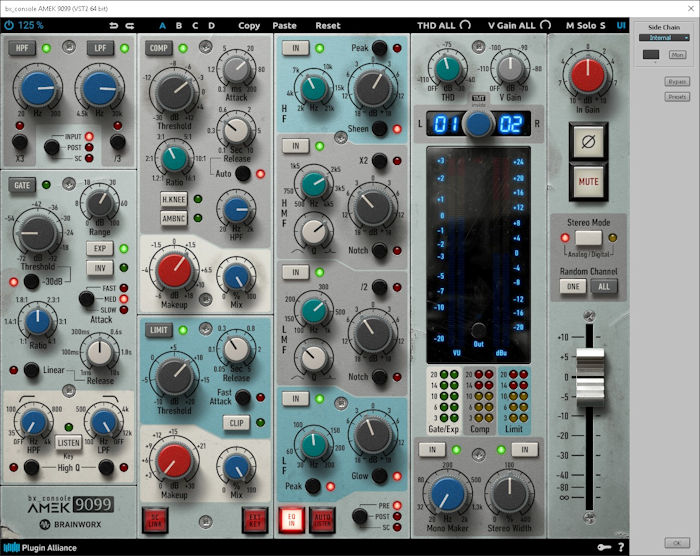Click the V Gain ALL knob icon
This screenshot has height=556, width=700.
[545, 25]
